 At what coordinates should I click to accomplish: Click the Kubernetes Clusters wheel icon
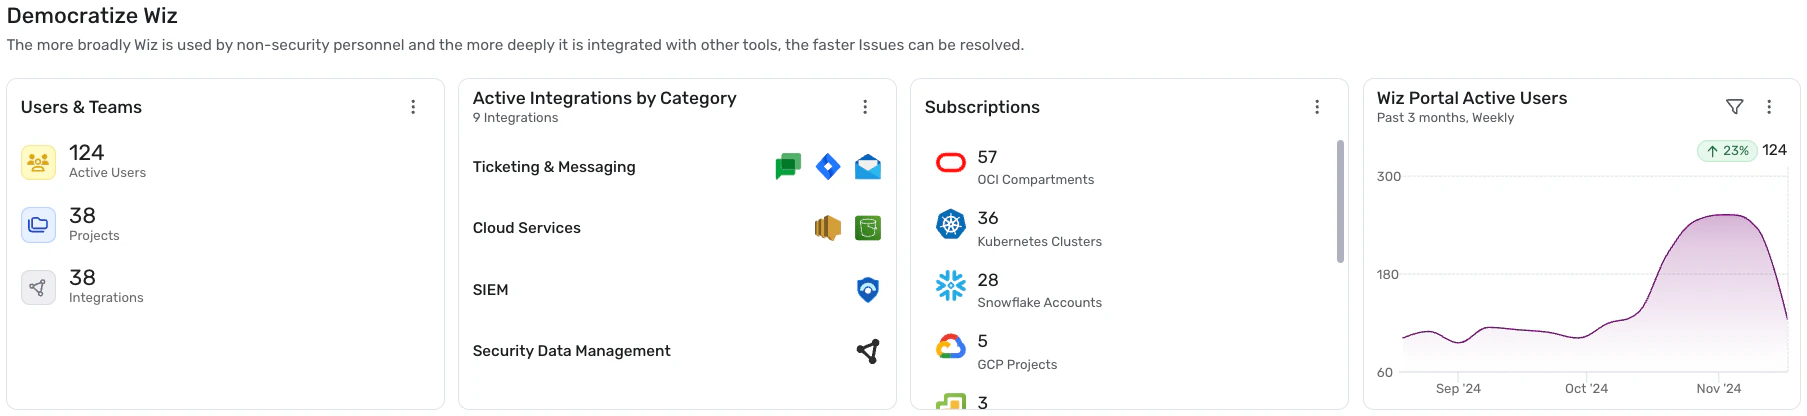tap(951, 225)
